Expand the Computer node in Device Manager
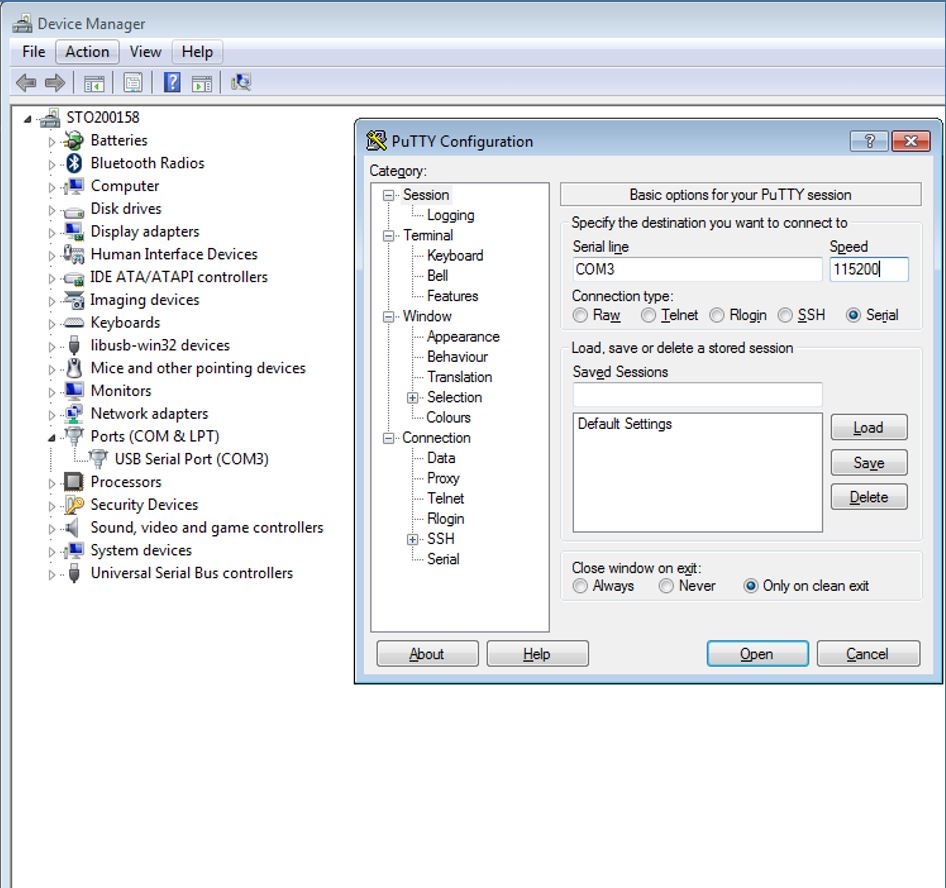 click(52, 187)
